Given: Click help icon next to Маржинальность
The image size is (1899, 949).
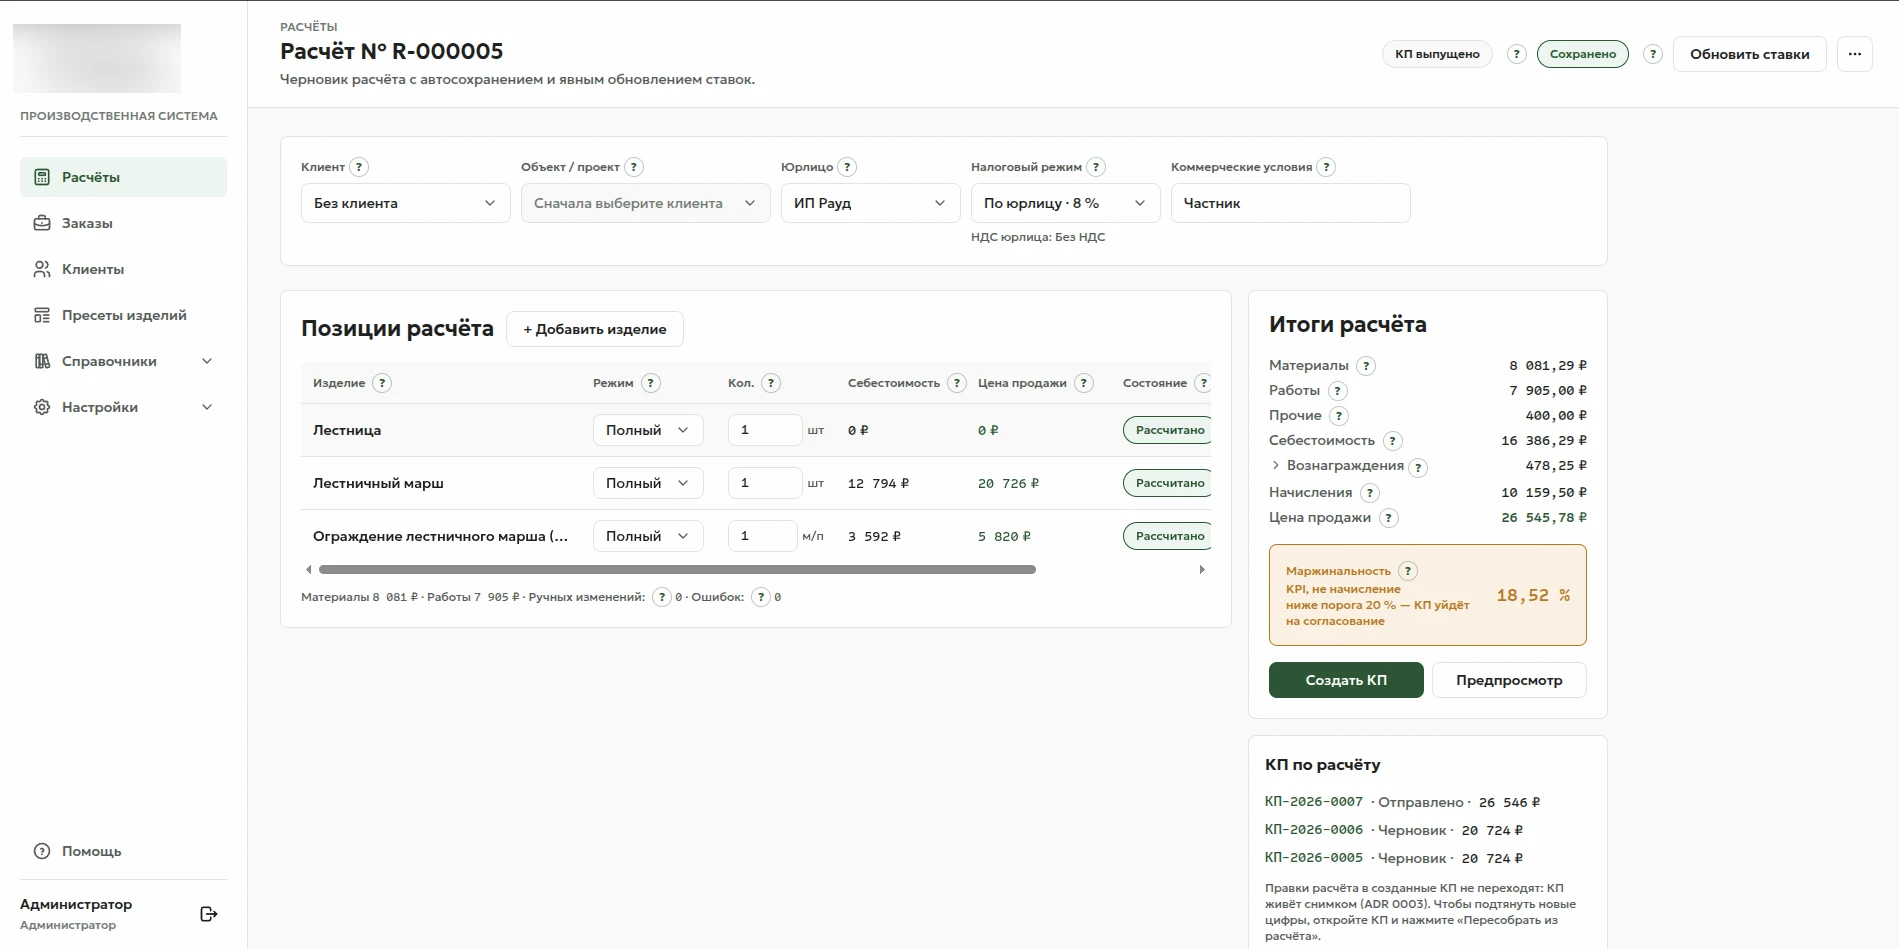Looking at the screenshot, I should pos(1408,571).
